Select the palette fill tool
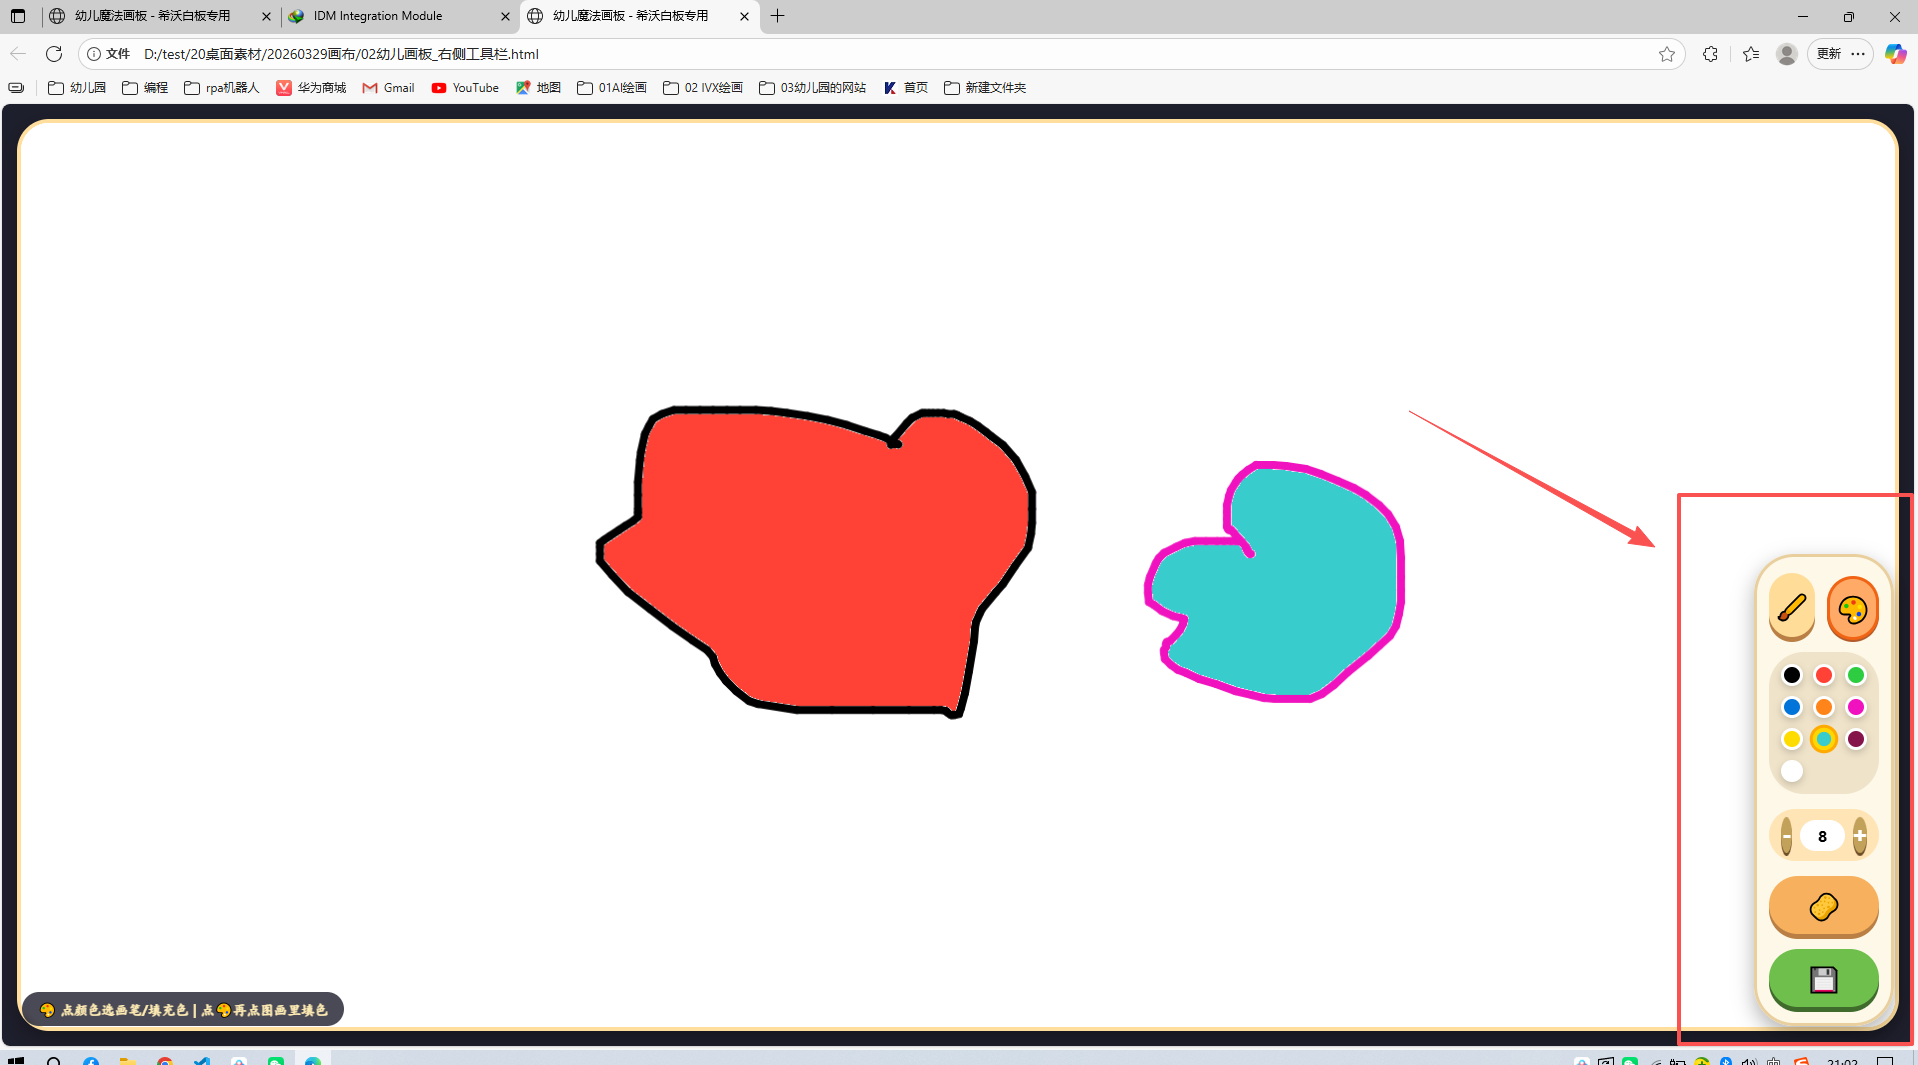Screen dimensions: 1918x1065 tap(1852, 609)
